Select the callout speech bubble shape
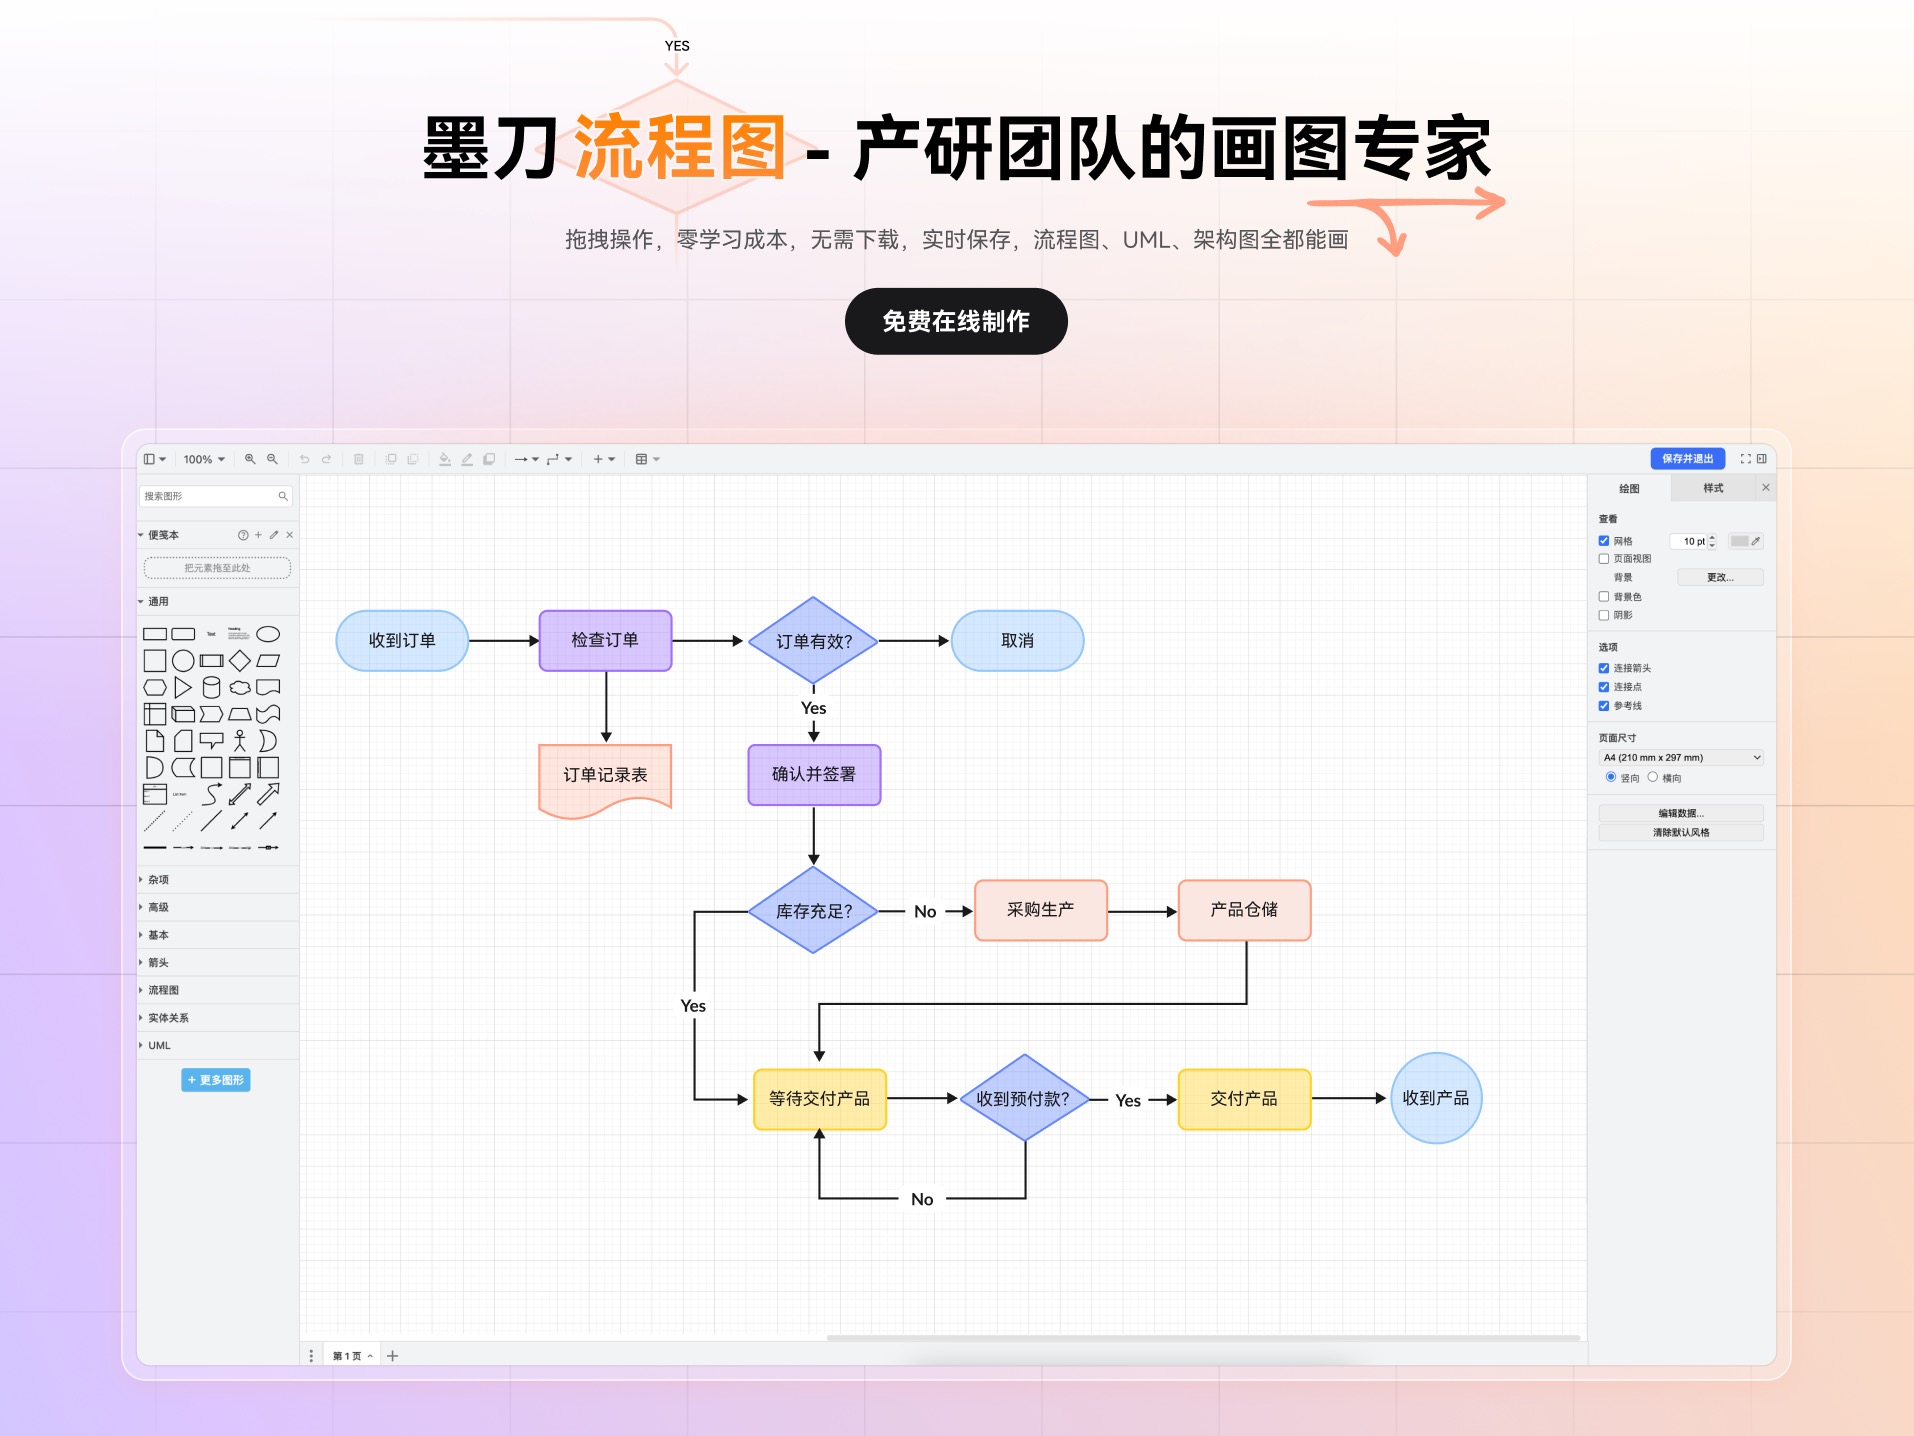The image size is (1914, 1436). click(x=211, y=741)
